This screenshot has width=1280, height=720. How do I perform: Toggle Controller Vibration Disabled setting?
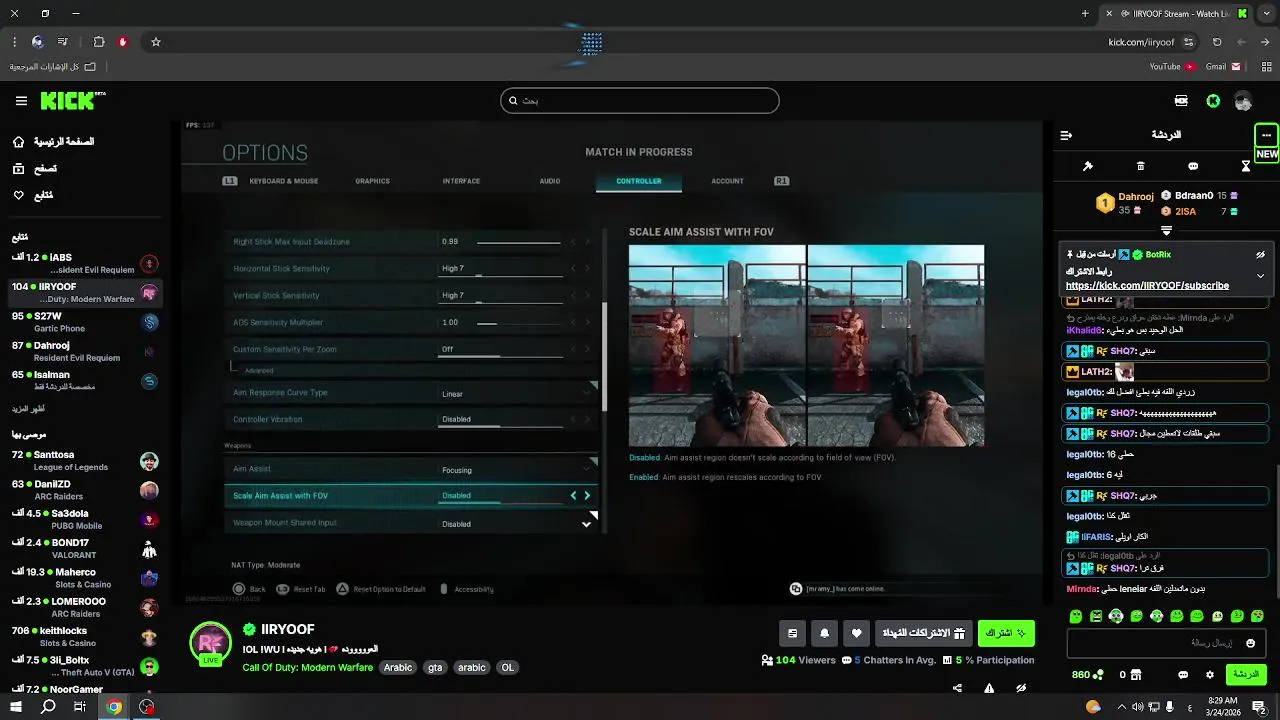pyautogui.click(x=411, y=419)
